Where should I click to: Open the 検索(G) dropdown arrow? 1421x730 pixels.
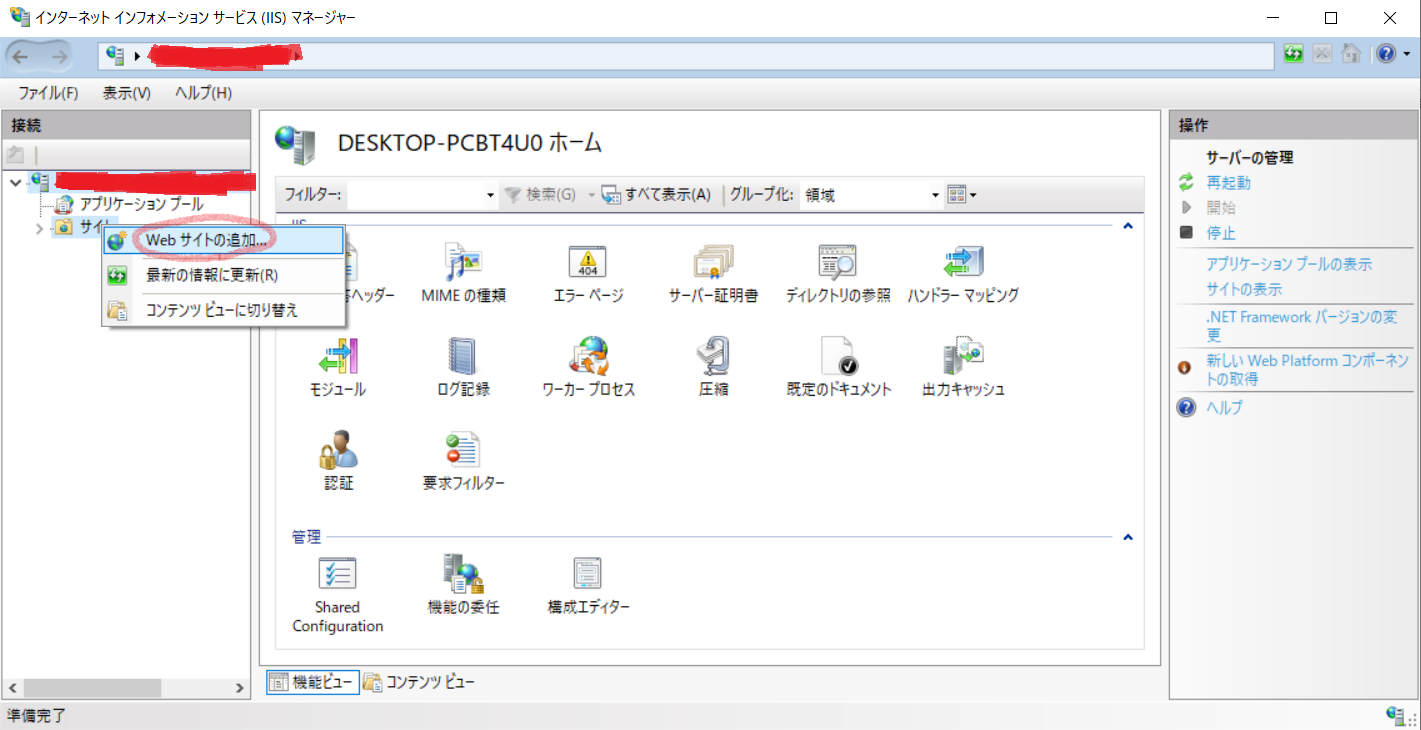pos(591,195)
